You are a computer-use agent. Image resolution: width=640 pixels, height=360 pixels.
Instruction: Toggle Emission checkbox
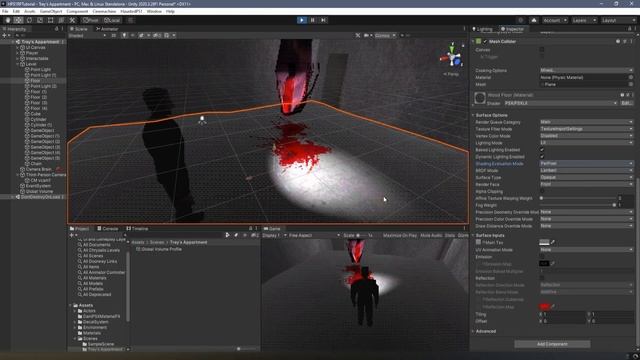tap(542, 257)
